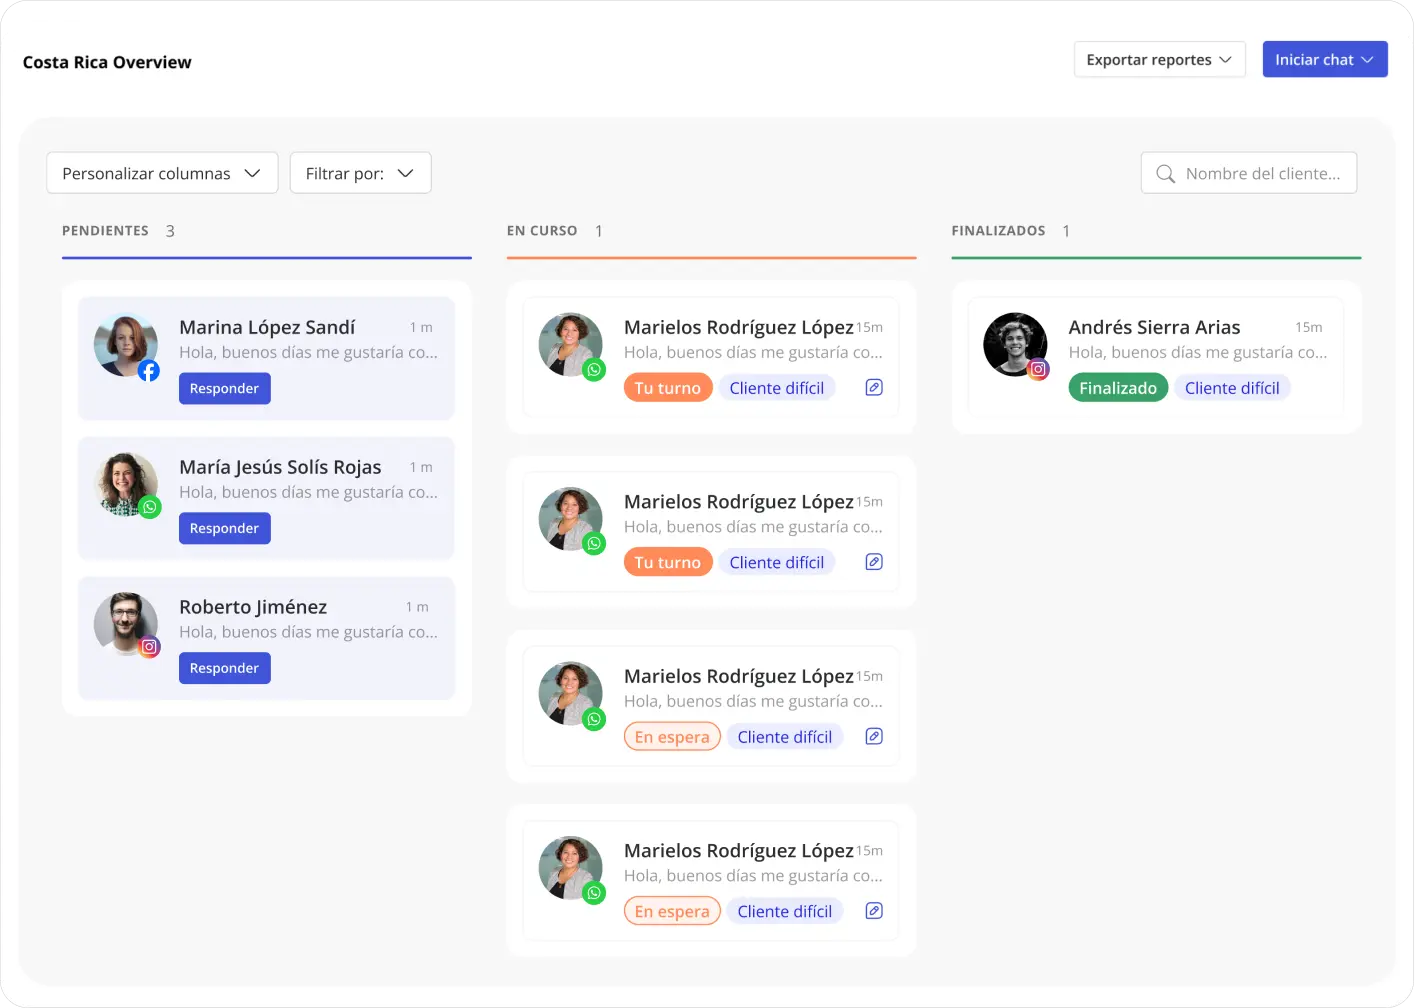The image size is (1415, 1008).
Task: Open the Personalizar columnas dropdown
Action: click(x=162, y=173)
